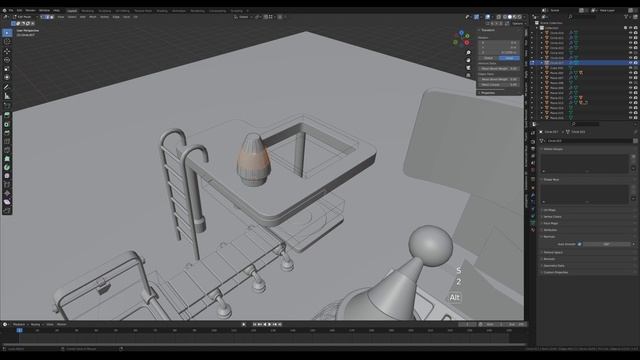Open the Global transform orientation dropdown

(242, 17)
